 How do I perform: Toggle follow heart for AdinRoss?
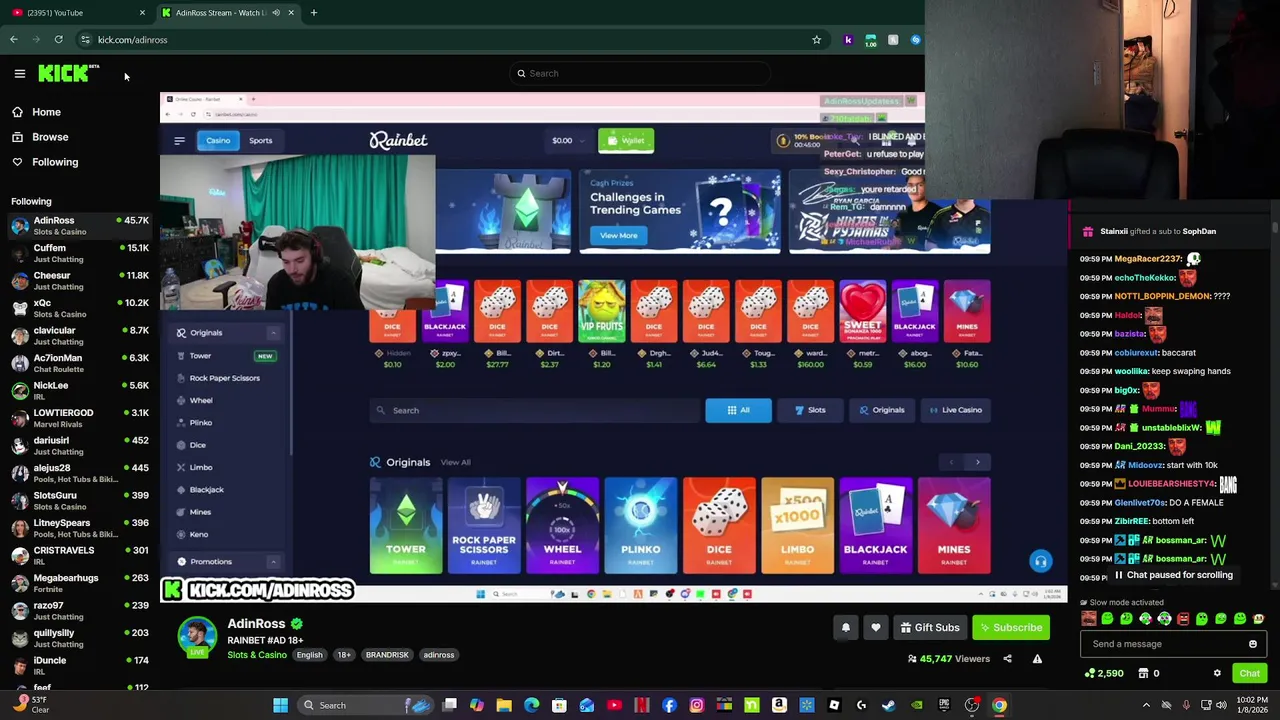click(x=876, y=628)
